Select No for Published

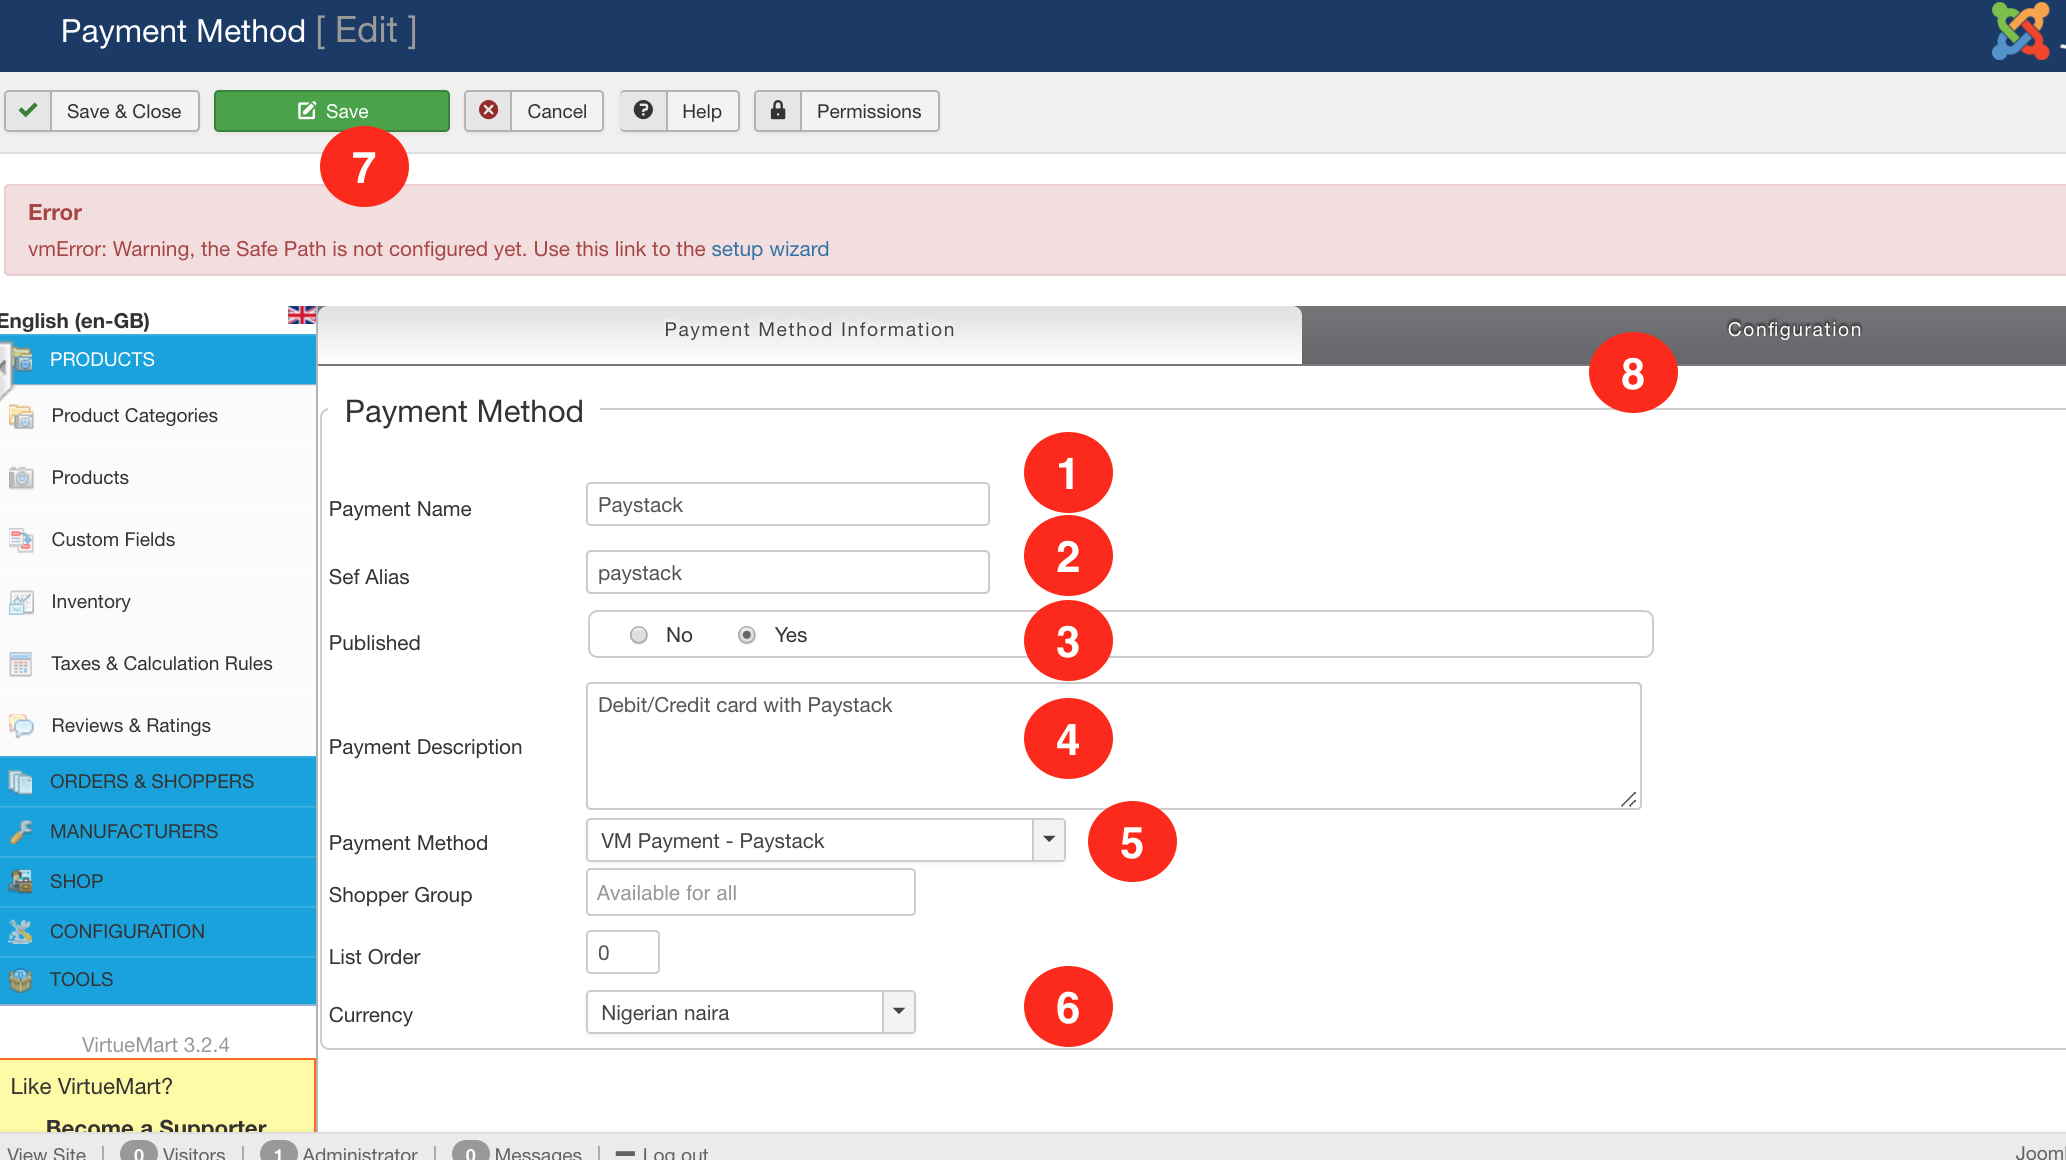(639, 635)
